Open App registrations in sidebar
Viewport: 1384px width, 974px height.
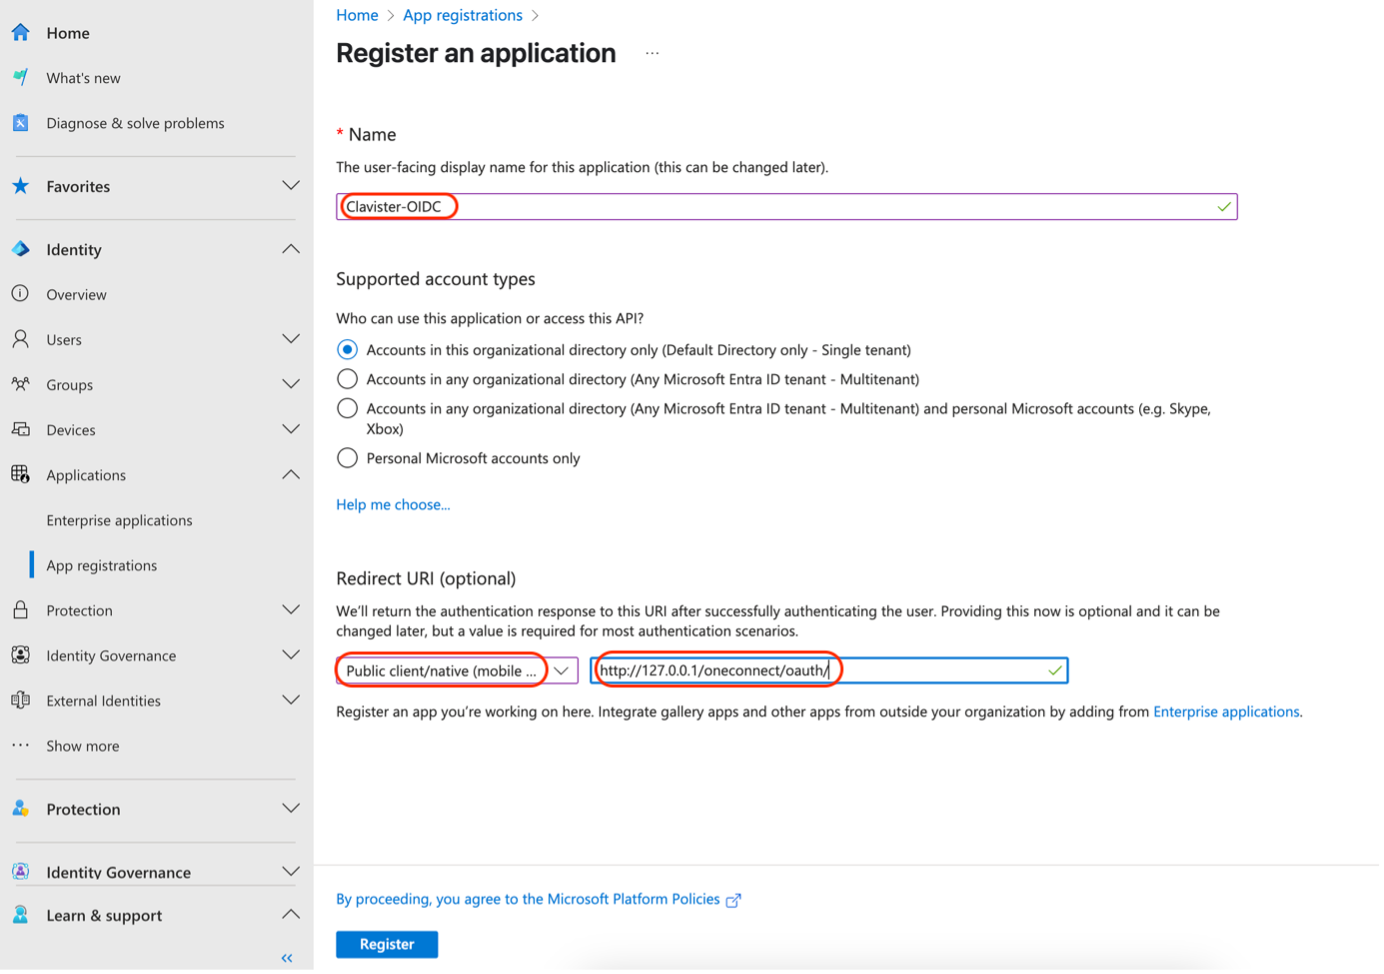(x=101, y=565)
